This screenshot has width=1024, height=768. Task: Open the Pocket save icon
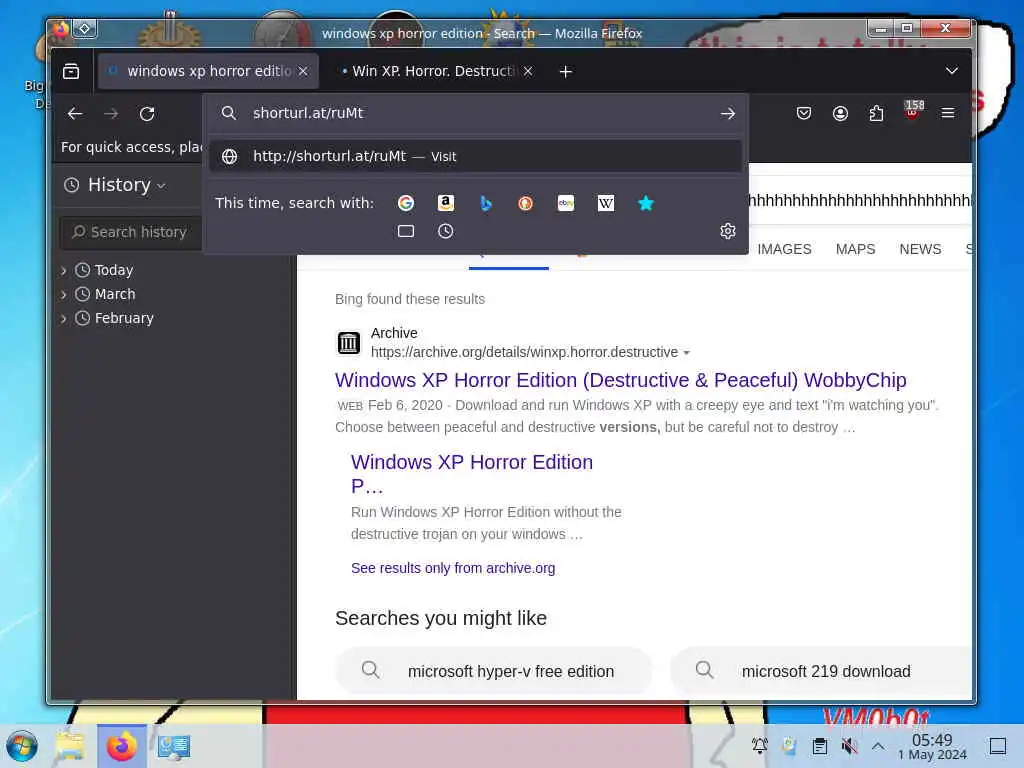click(804, 114)
